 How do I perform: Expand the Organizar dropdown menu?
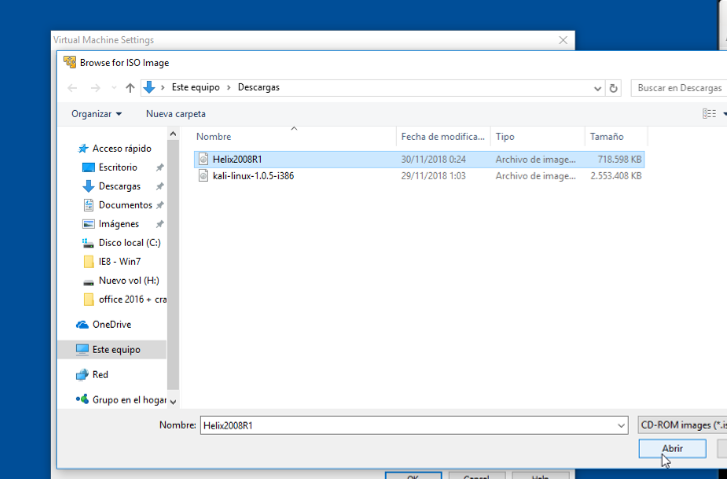click(x=97, y=114)
